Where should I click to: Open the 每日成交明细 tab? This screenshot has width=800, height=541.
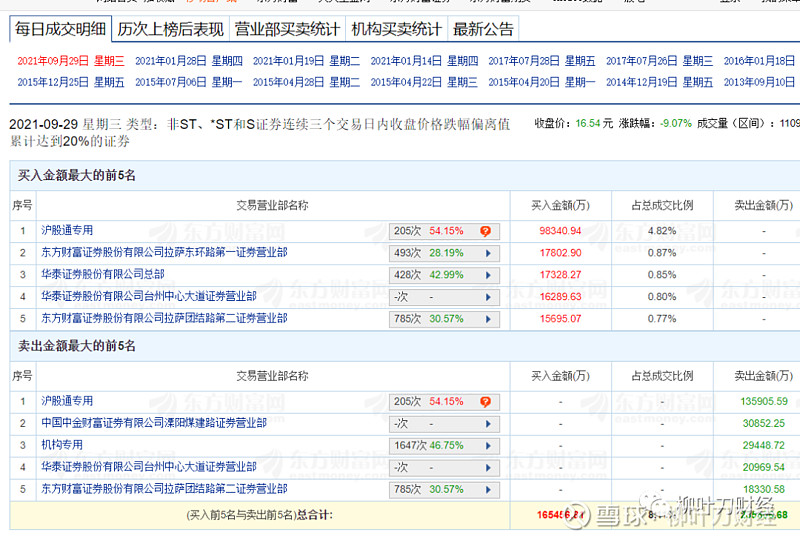click(60, 29)
